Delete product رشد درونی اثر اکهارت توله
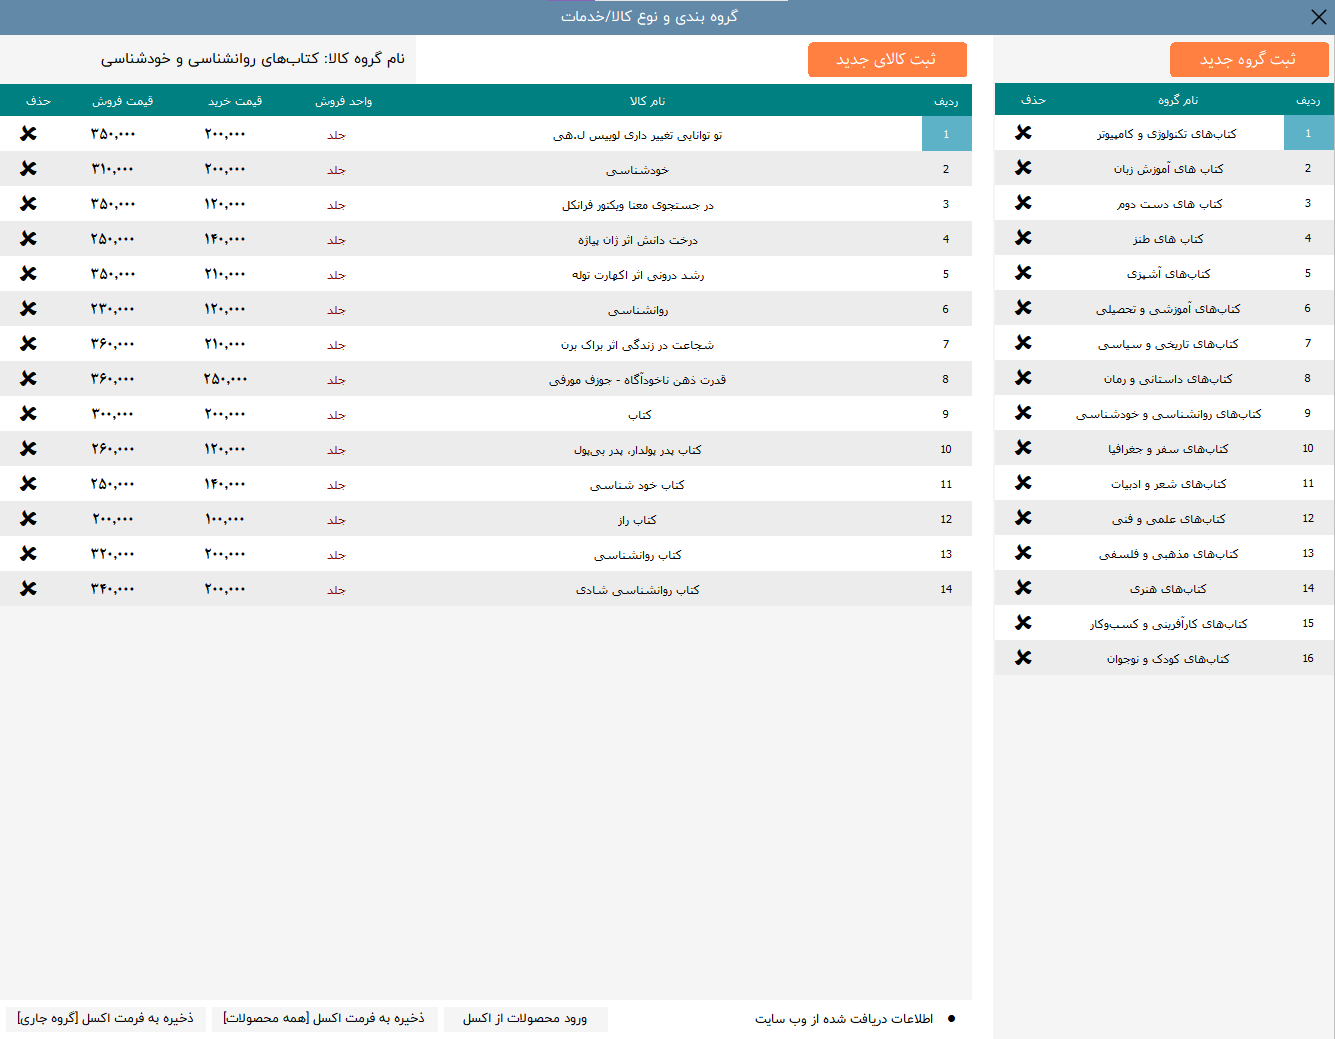This screenshot has height=1039, width=1335. [x=28, y=274]
